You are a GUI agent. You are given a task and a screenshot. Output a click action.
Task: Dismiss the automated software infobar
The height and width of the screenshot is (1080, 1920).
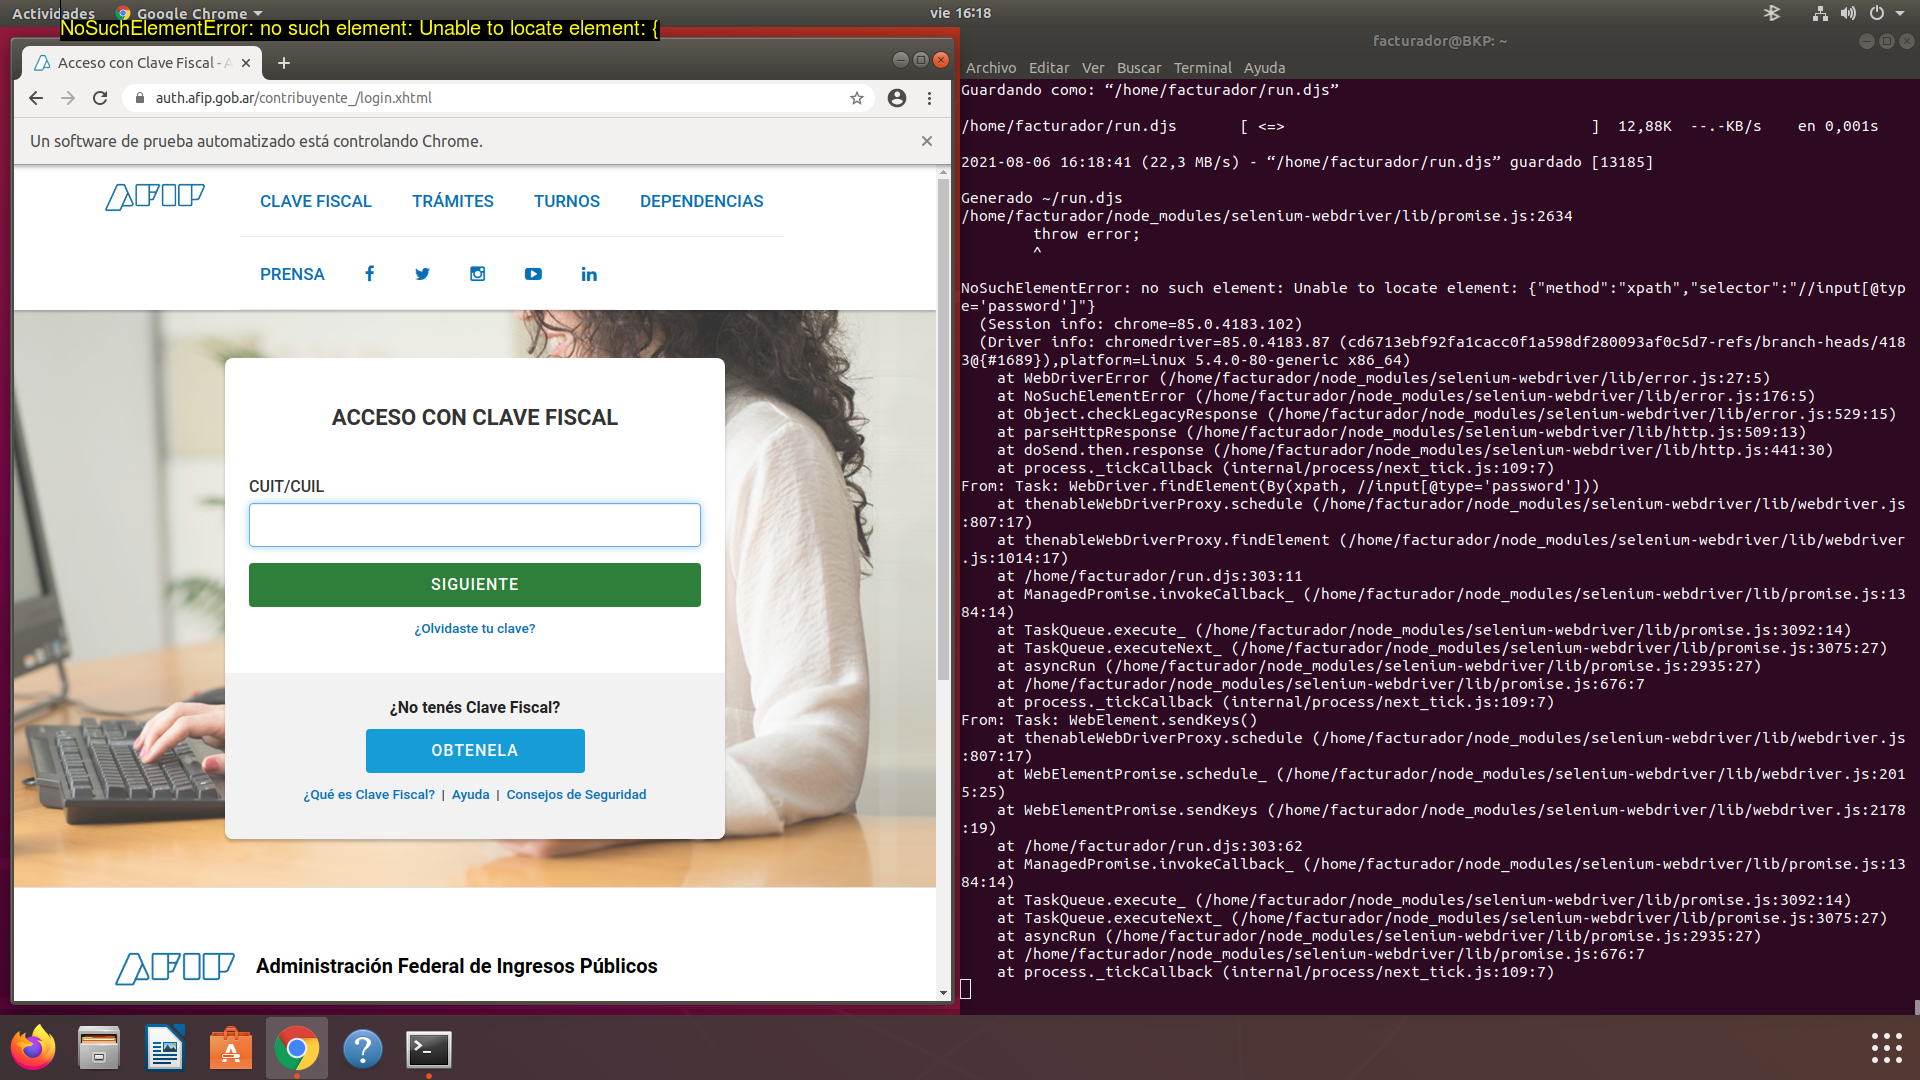click(927, 141)
